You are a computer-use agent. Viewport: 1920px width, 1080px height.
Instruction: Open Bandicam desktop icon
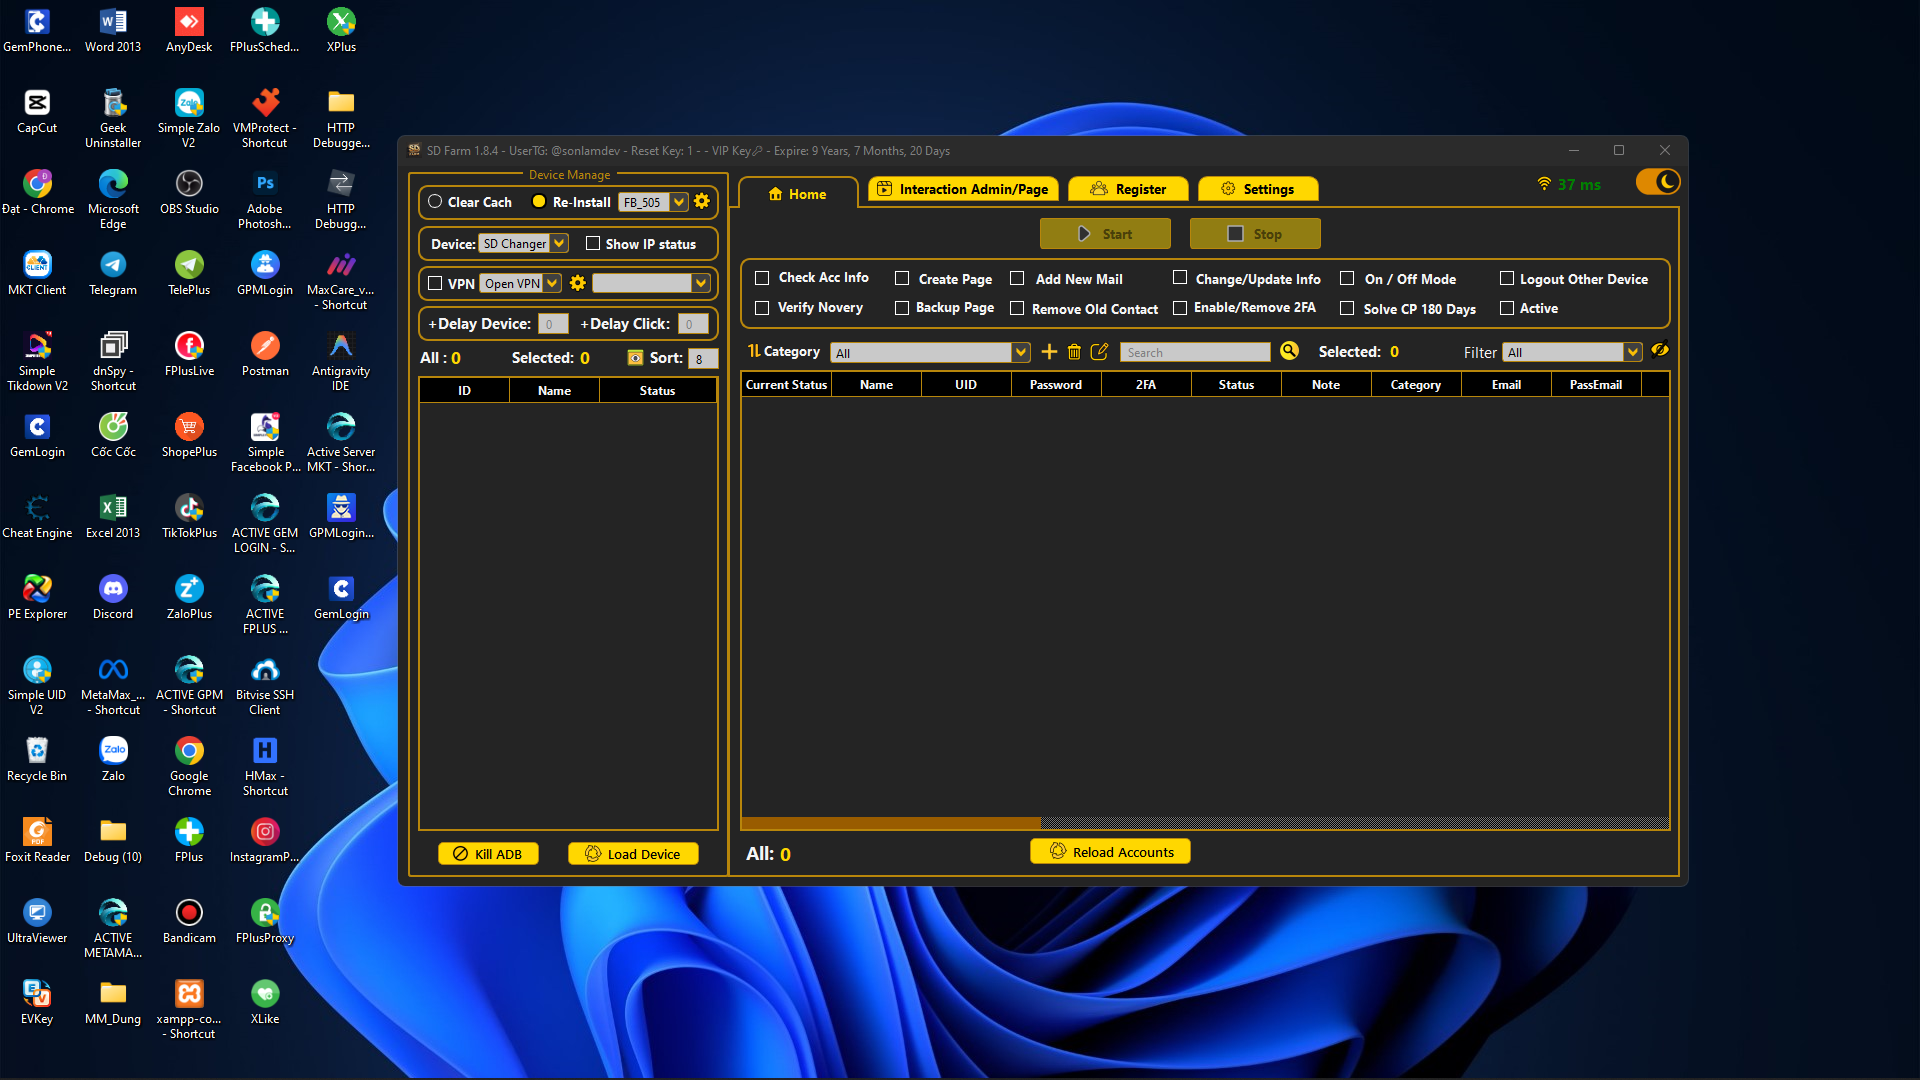189,921
